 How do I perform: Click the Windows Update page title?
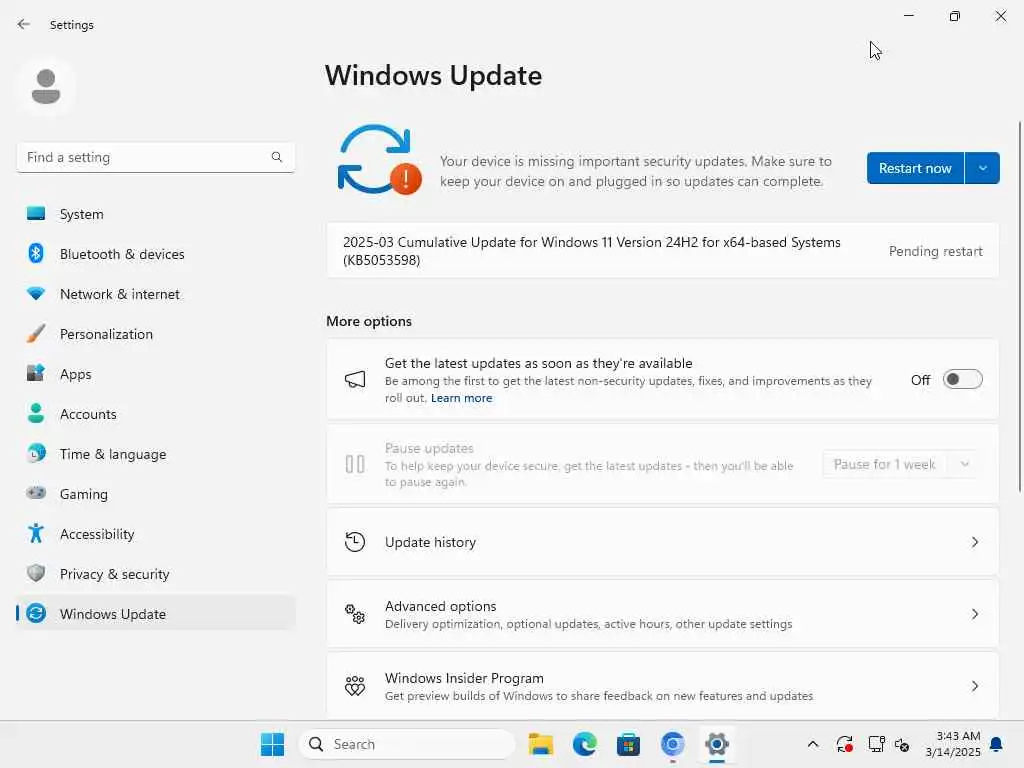[434, 76]
